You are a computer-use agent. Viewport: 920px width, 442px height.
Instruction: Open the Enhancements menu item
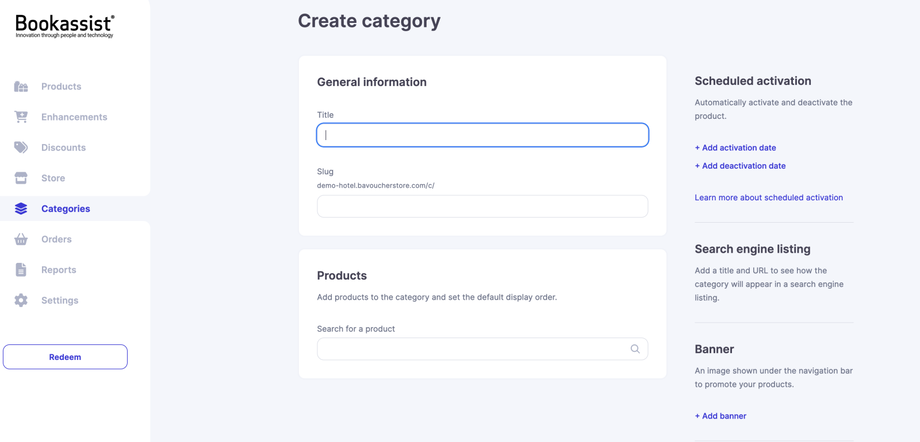[74, 117]
